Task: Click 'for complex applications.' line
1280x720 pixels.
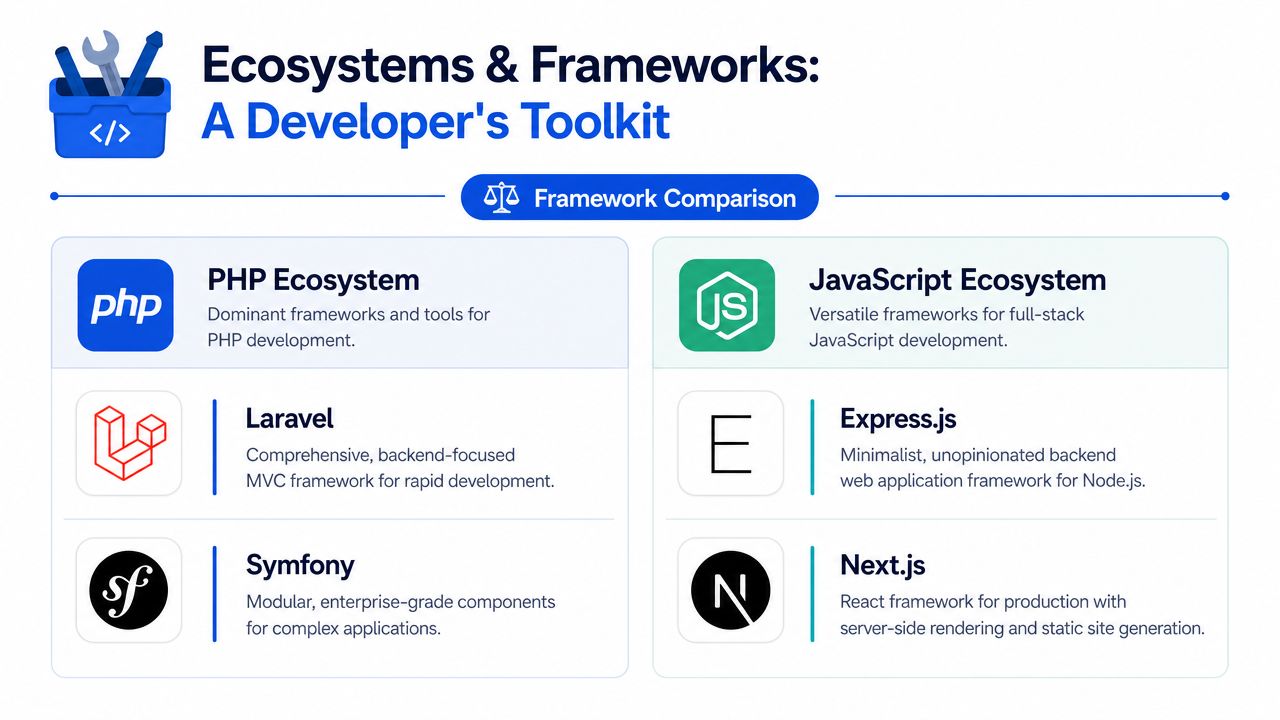Action: tap(343, 629)
